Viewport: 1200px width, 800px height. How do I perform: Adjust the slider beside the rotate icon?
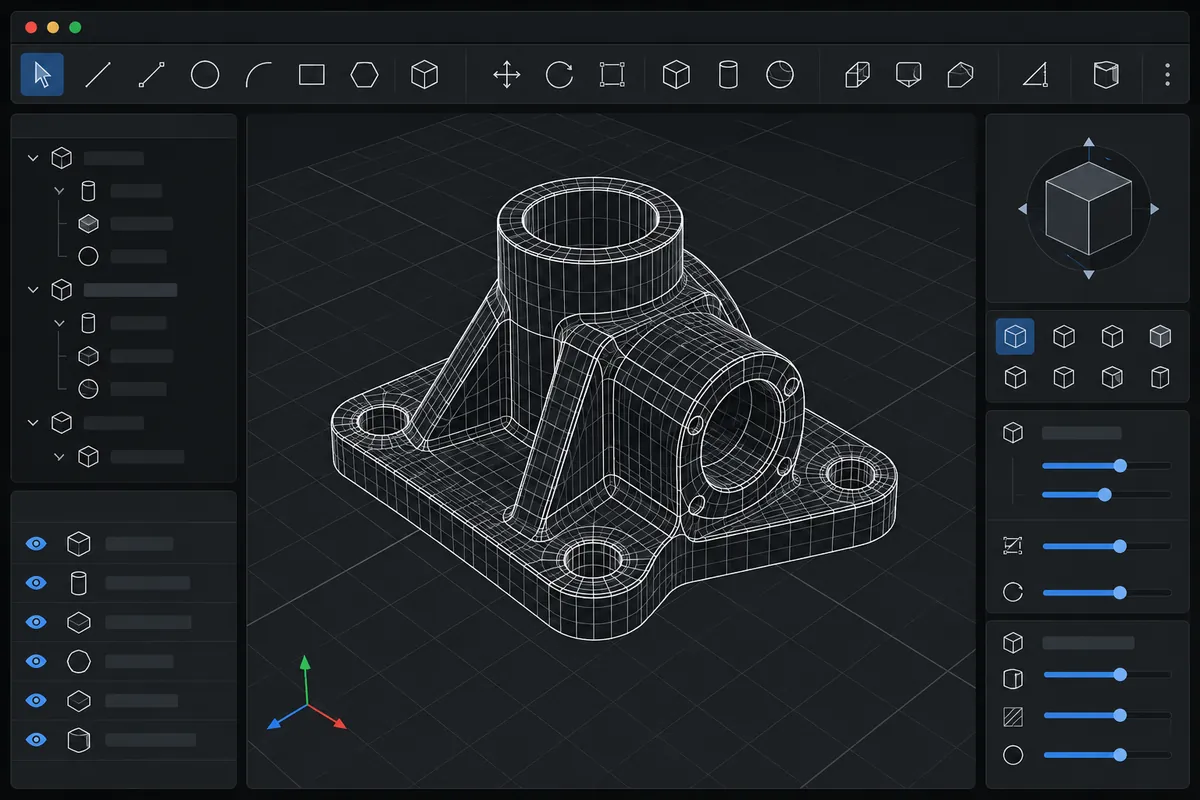[x=1106, y=593]
